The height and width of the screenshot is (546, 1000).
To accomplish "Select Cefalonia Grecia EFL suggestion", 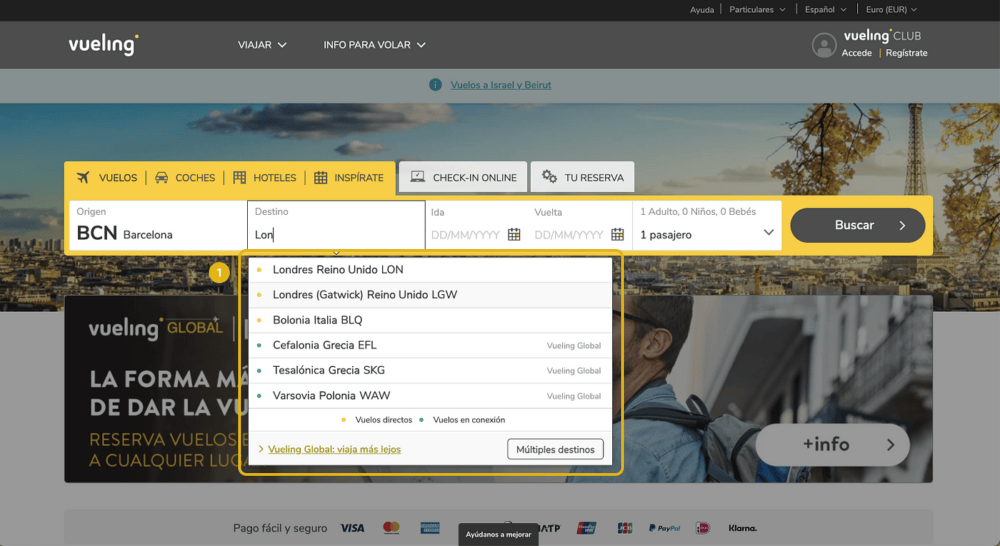I will coord(430,345).
